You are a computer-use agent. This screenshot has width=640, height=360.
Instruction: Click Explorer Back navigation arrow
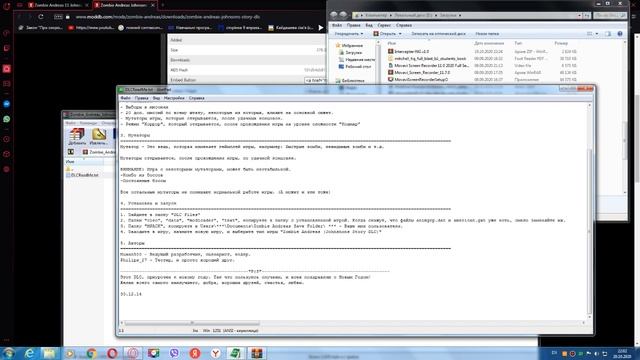pos(334,15)
